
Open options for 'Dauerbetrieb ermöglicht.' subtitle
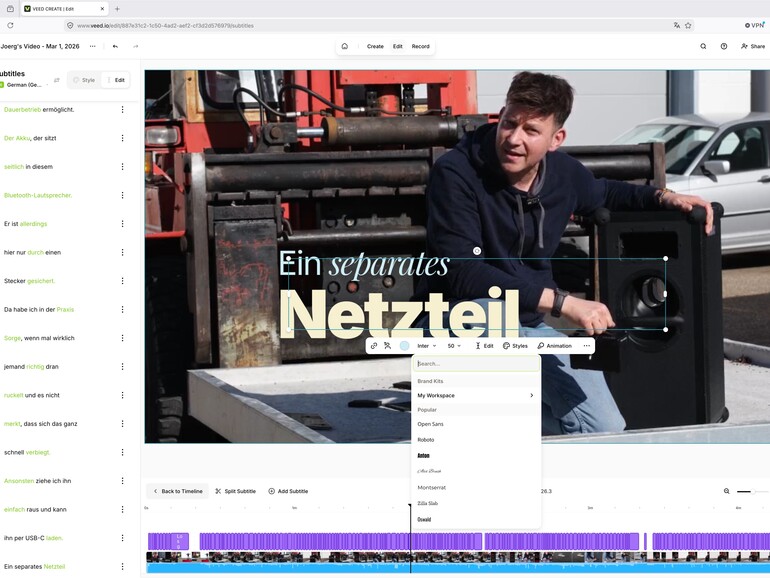(122, 110)
